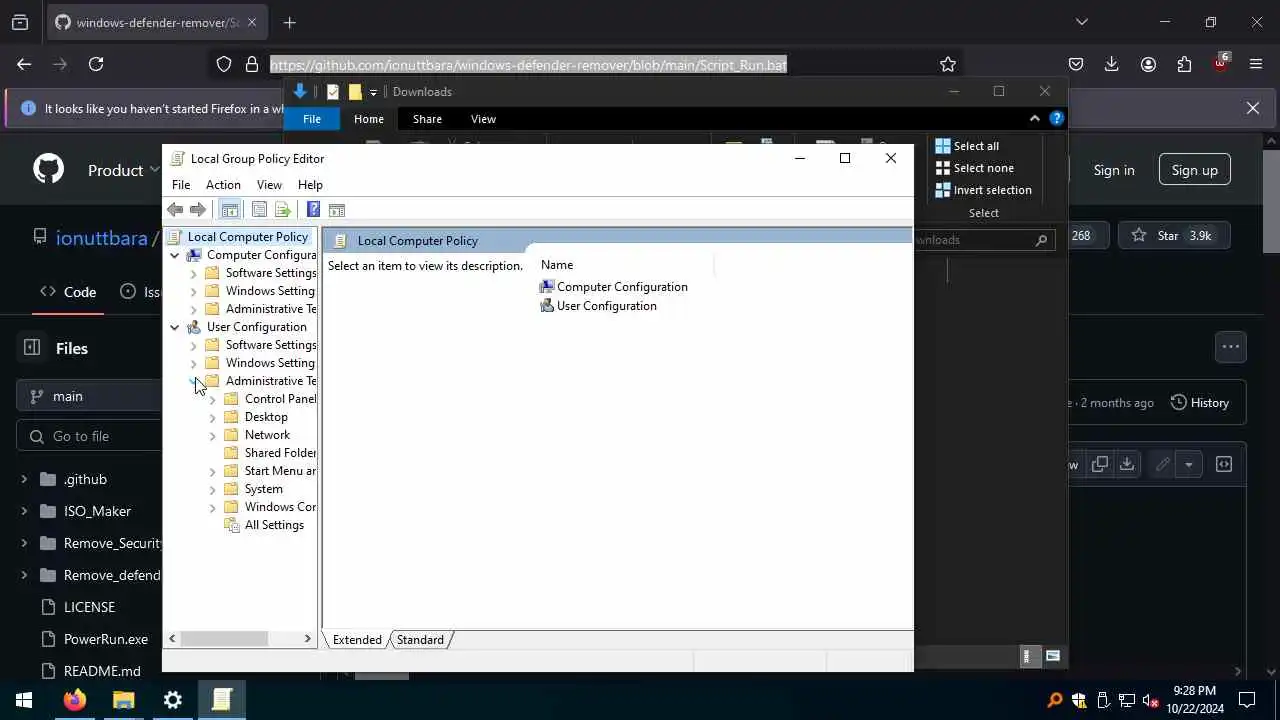Collapse the Computer Configuration tree node

pos(175,255)
